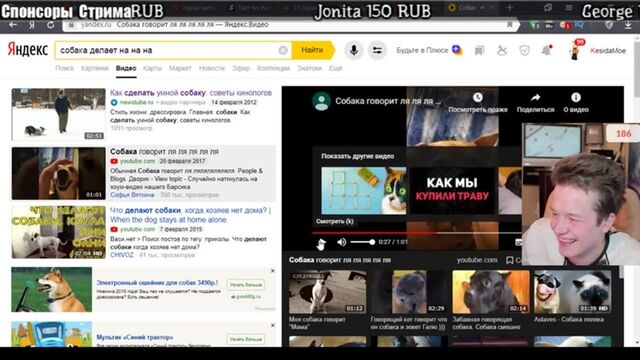The width and height of the screenshot is (640, 360).
Task: Click the Яндекс logo
Action: [x=28, y=50]
